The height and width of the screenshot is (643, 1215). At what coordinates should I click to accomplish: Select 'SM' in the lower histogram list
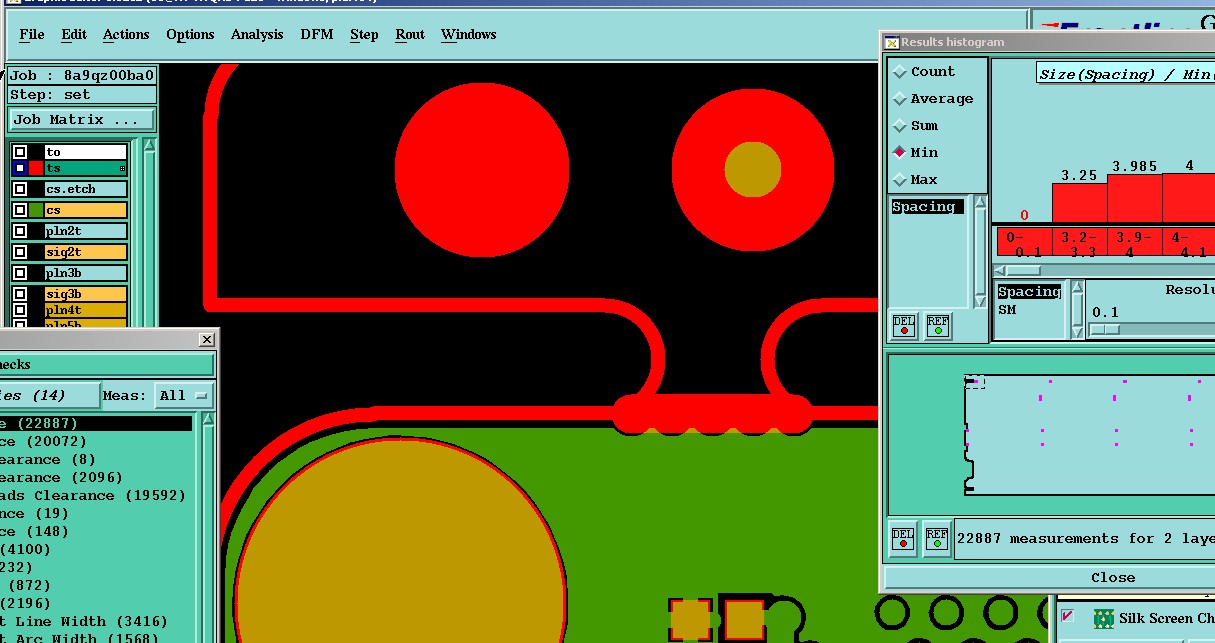pyautogui.click(x=1007, y=310)
